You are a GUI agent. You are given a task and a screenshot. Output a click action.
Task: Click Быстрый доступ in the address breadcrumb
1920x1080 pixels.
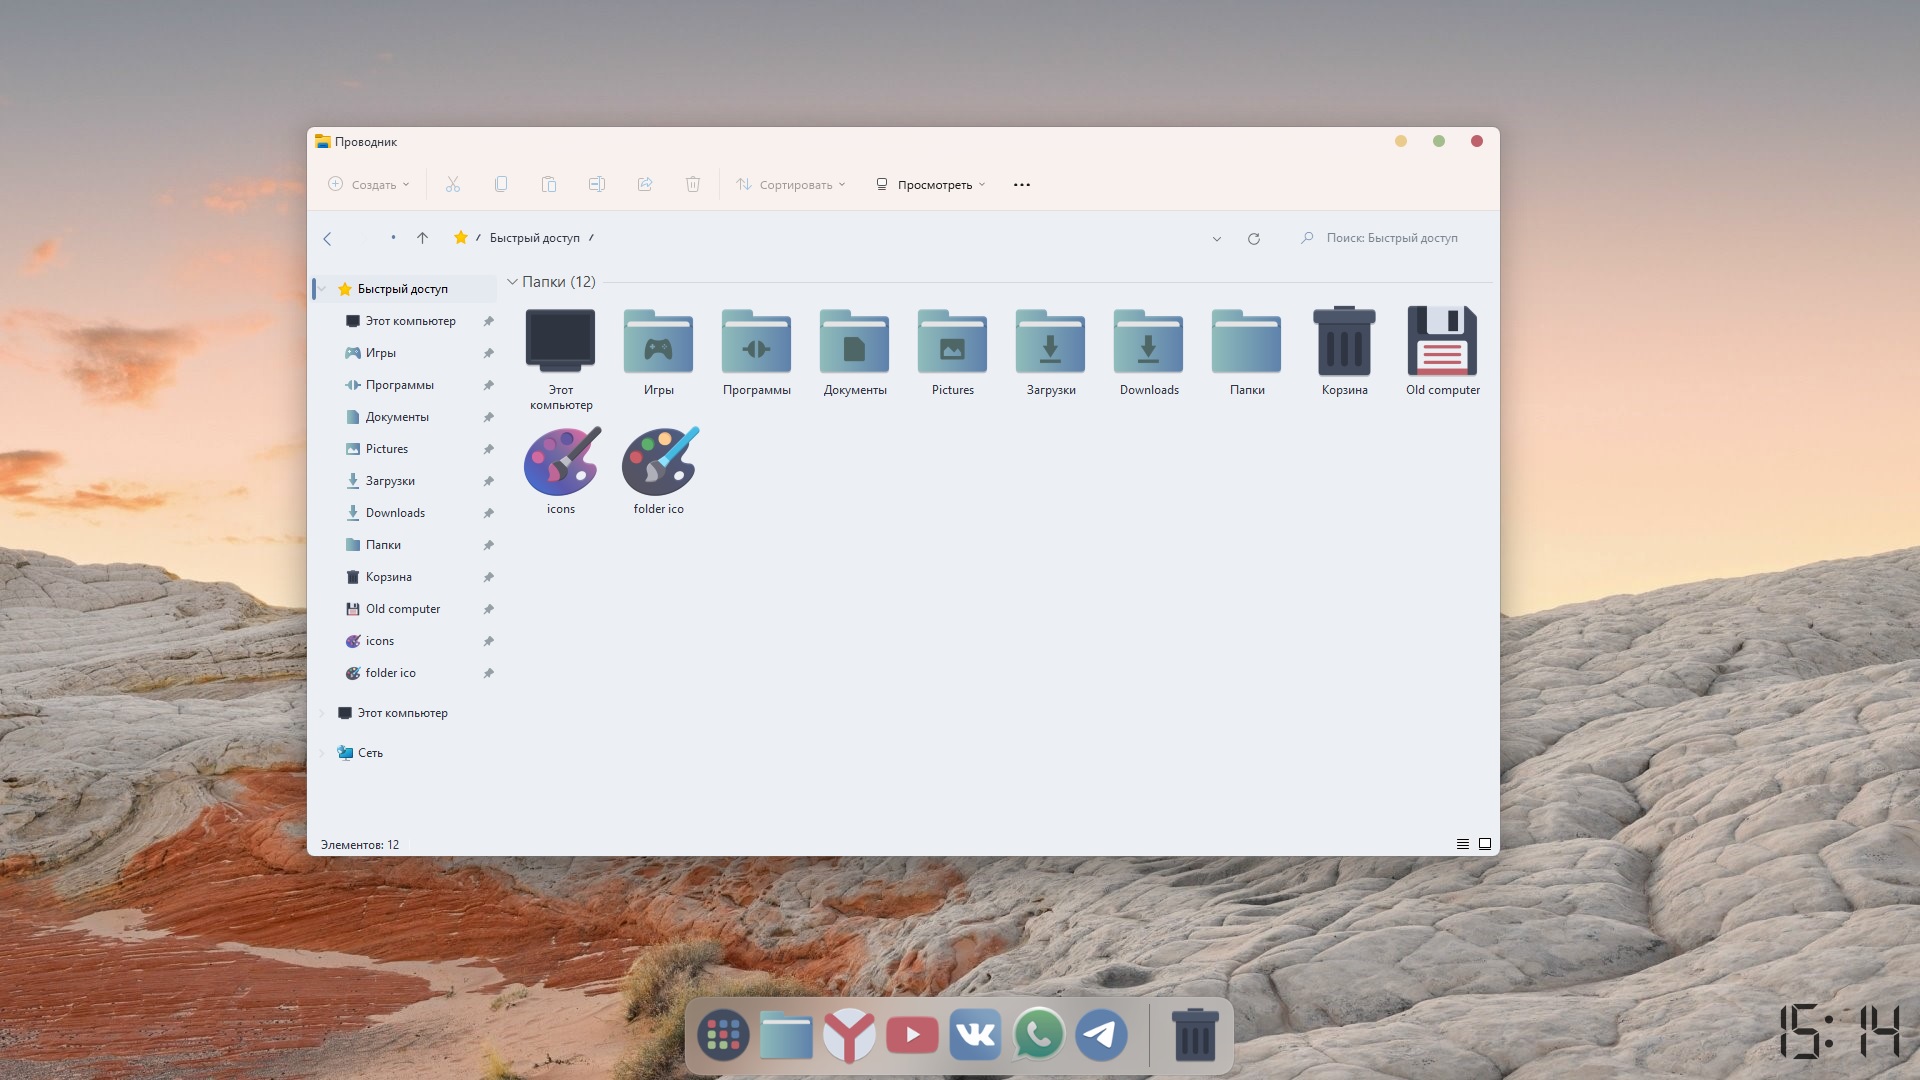click(535, 238)
